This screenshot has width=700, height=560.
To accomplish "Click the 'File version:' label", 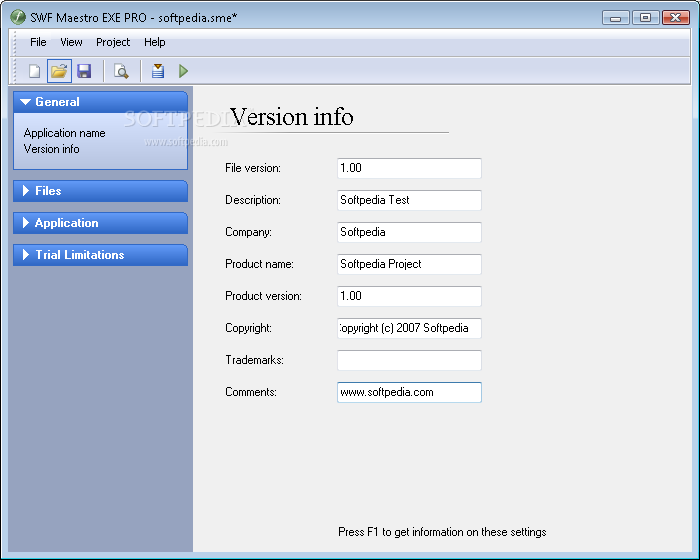I will tap(253, 168).
